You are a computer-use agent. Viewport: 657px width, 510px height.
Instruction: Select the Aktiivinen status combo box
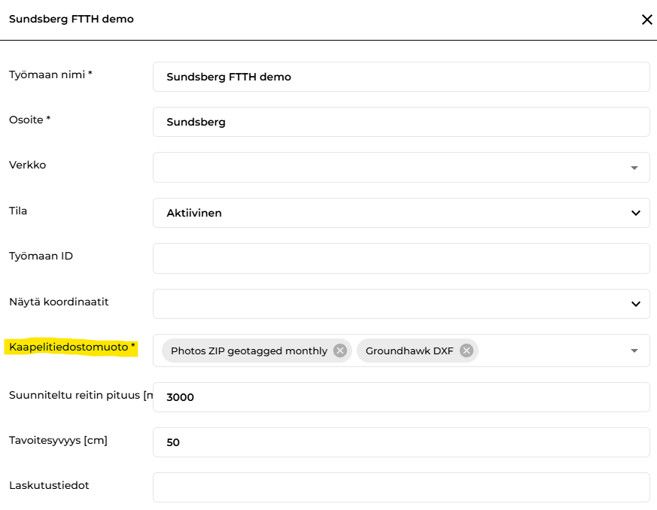(401, 213)
